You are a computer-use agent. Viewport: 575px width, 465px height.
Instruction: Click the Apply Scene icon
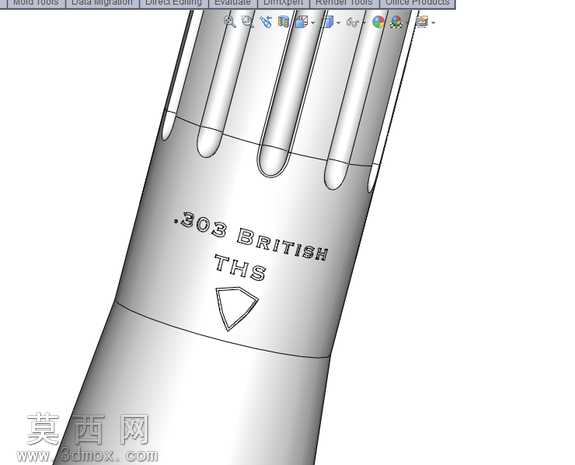396,22
